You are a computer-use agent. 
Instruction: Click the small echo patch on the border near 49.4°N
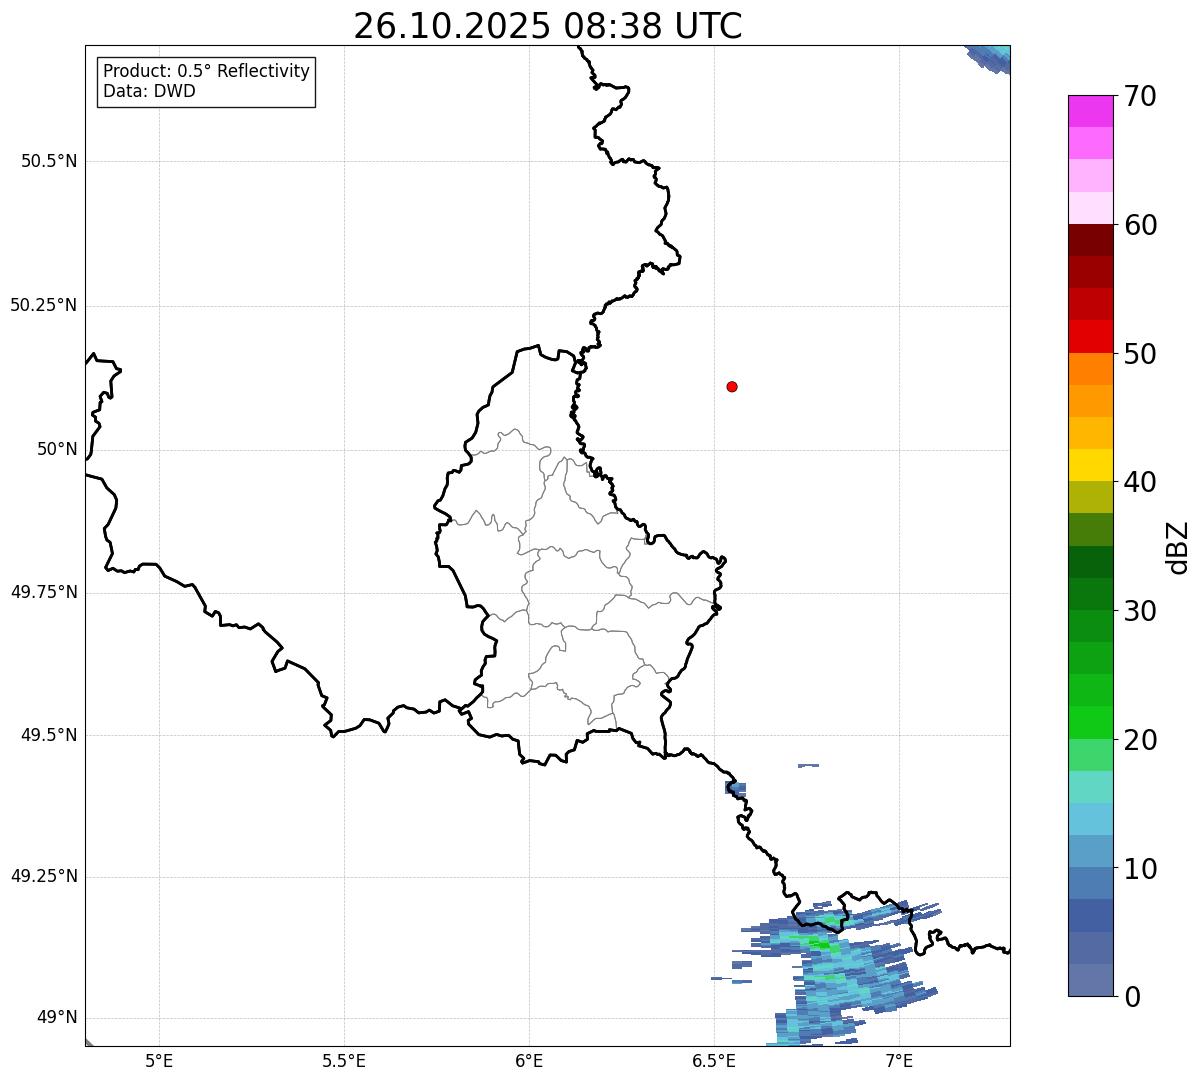(x=736, y=789)
